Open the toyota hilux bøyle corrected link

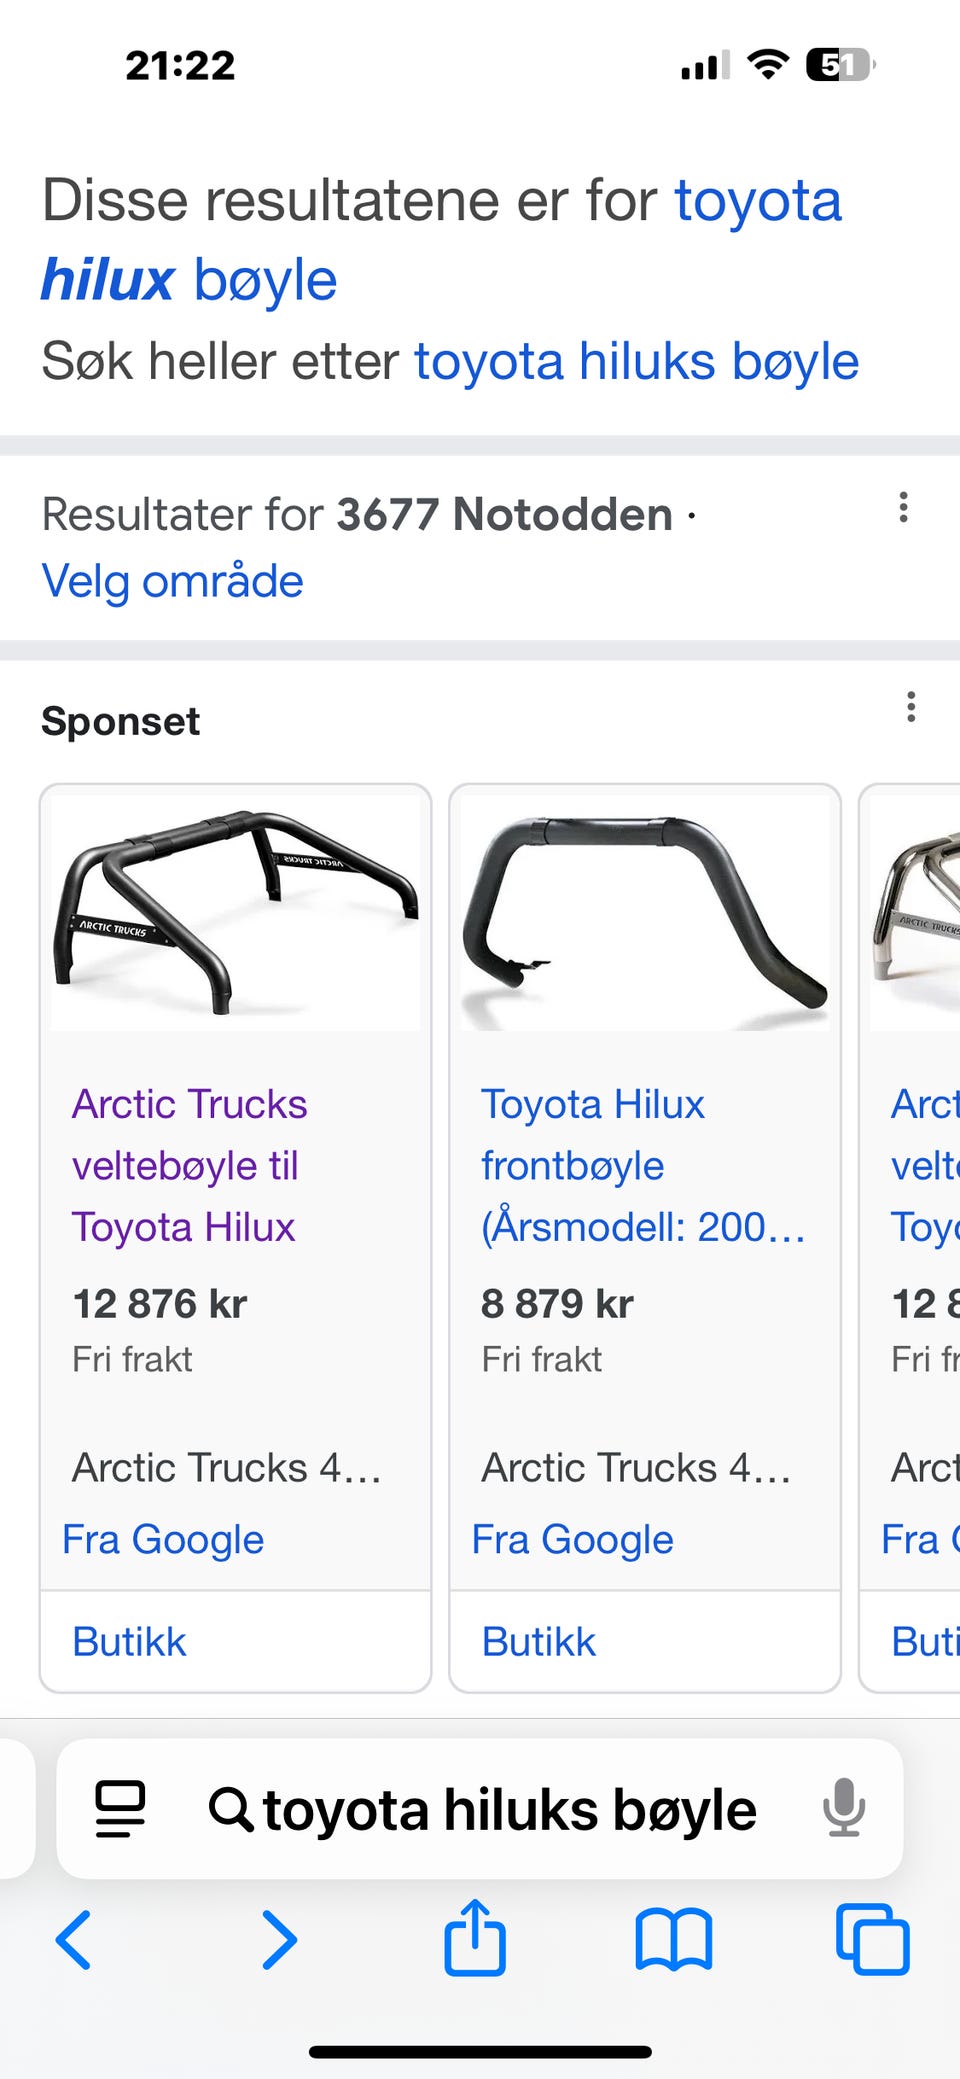tap(440, 240)
